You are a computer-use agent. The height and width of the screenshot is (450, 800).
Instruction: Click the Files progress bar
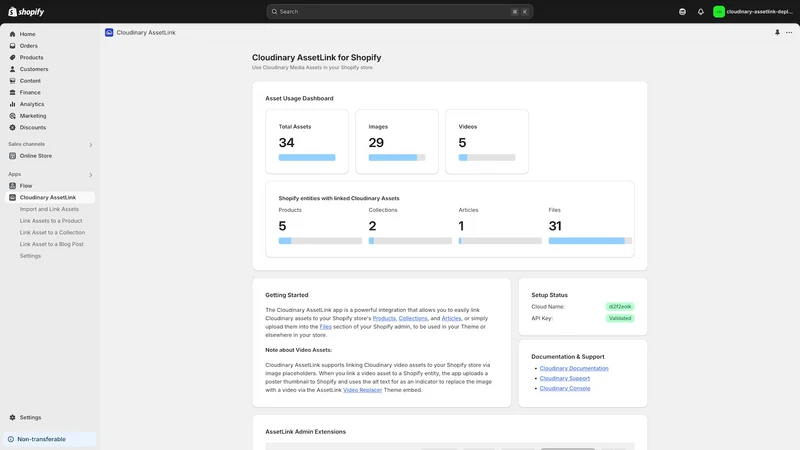(590, 241)
